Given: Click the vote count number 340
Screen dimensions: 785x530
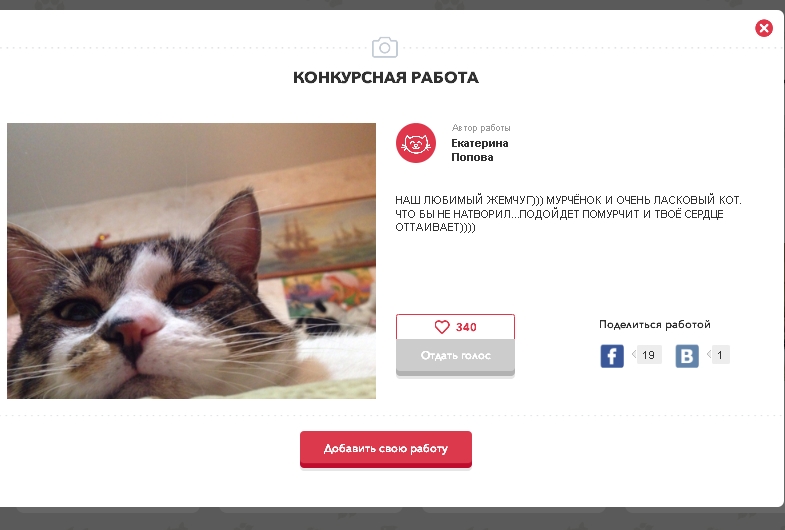Looking at the screenshot, I should click(466, 327).
